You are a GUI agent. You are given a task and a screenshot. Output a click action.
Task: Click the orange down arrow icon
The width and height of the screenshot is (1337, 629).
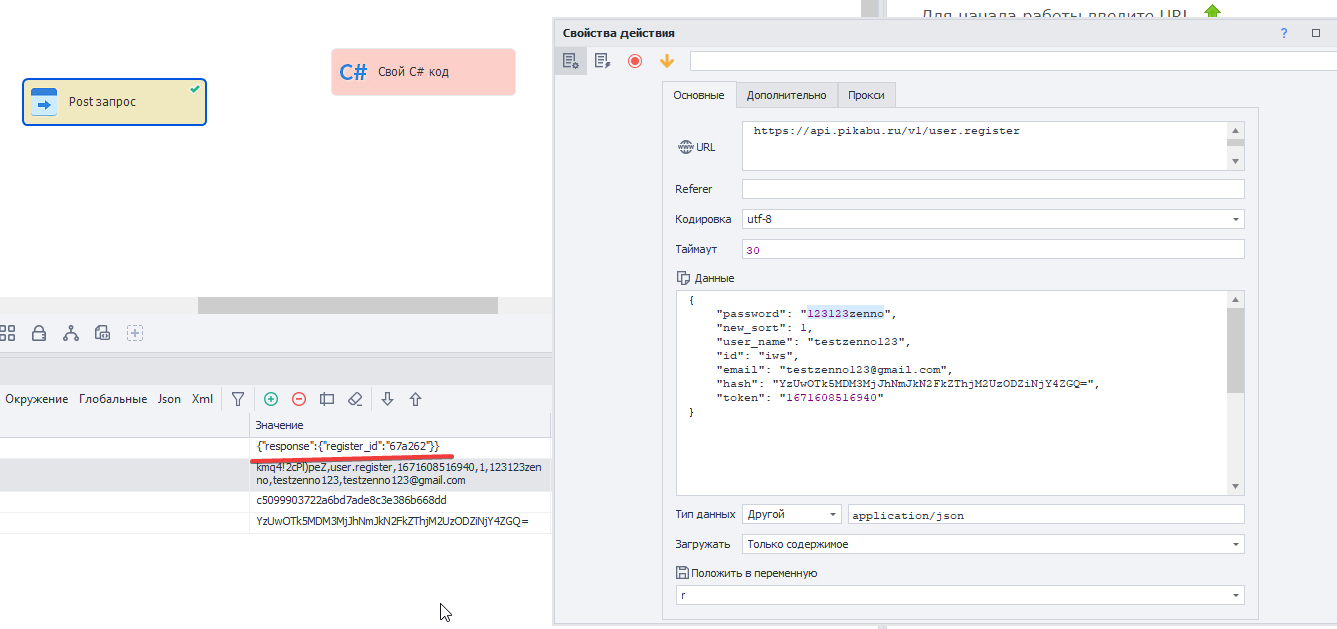tap(667, 61)
